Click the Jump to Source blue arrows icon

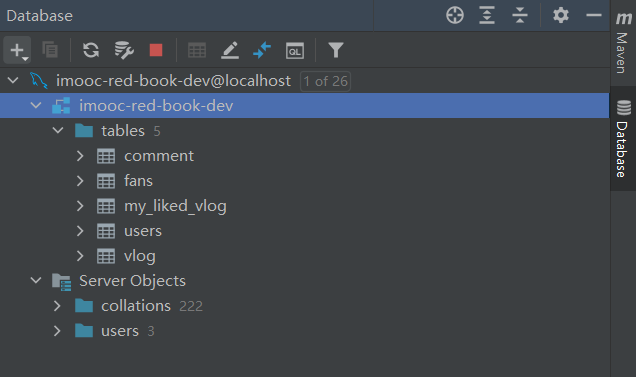pos(262,50)
